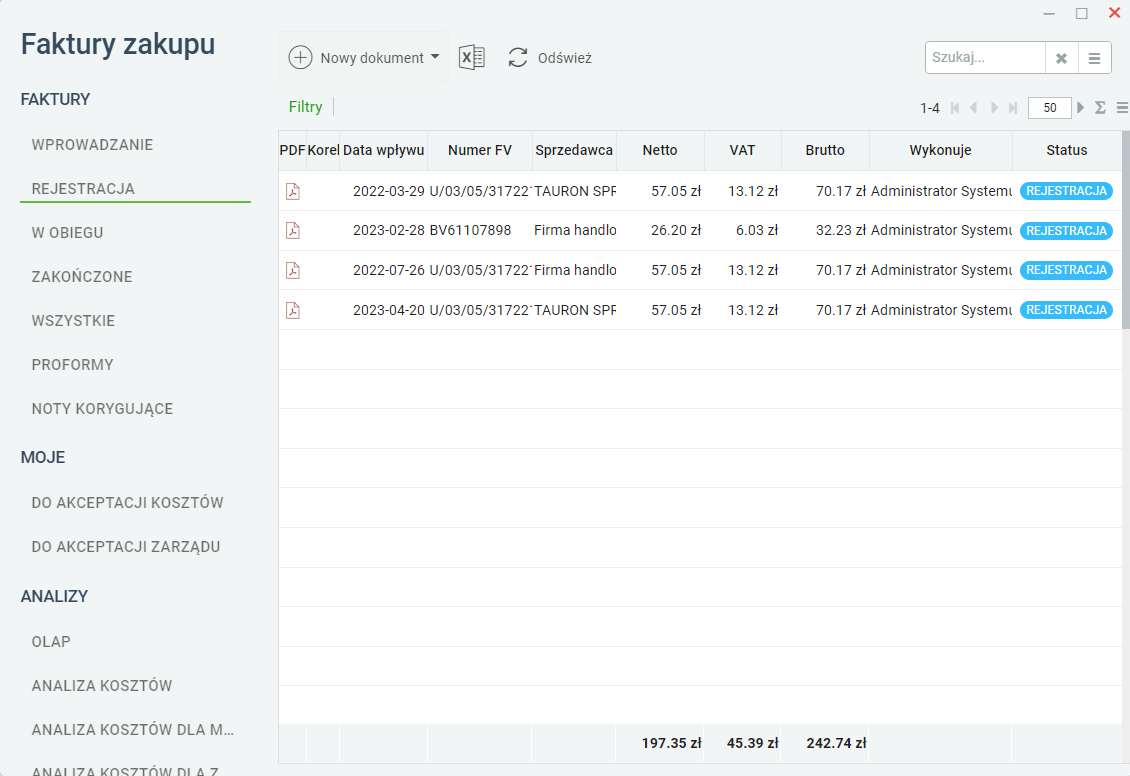The image size is (1130, 776).
Task: Open ANALIZA KOSZTÓW DLA M... report
Action: (133, 730)
